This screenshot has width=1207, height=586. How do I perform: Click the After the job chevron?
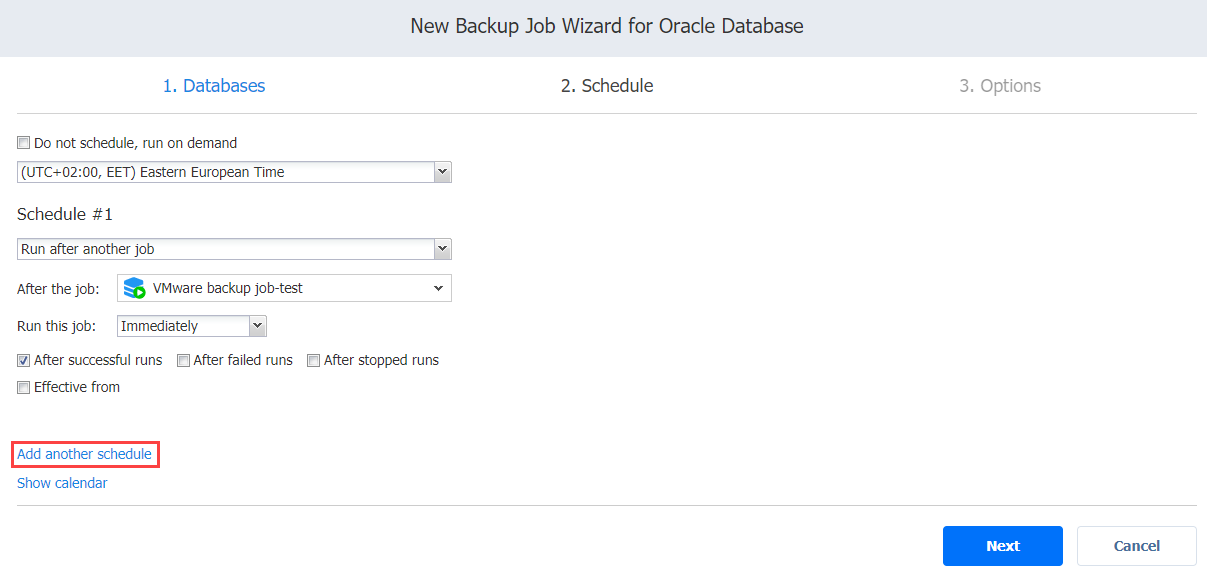(x=438, y=288)
